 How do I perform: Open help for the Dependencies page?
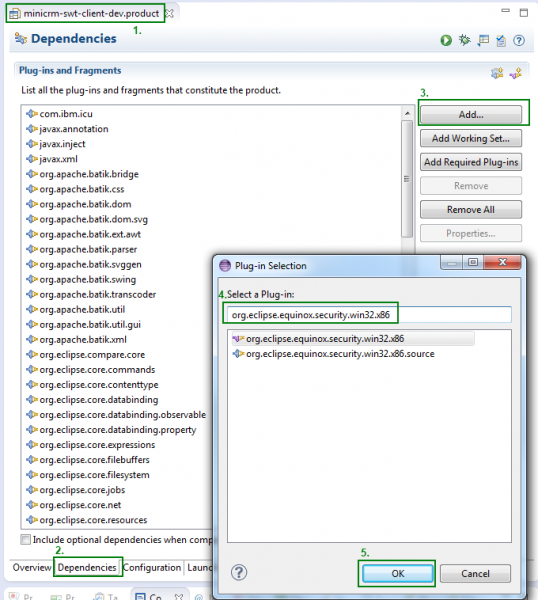(x=519, y=40)
